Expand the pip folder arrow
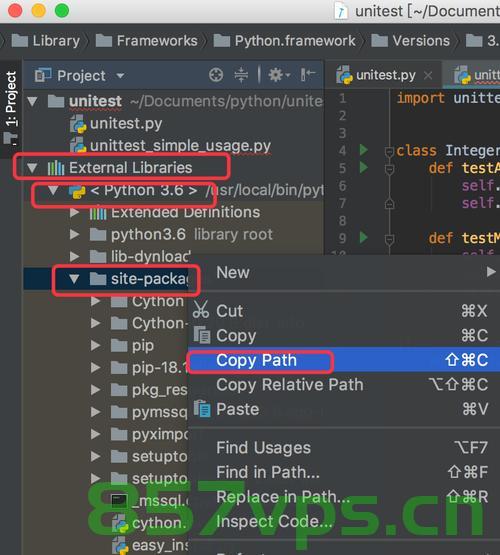 (x=95, y=345)
